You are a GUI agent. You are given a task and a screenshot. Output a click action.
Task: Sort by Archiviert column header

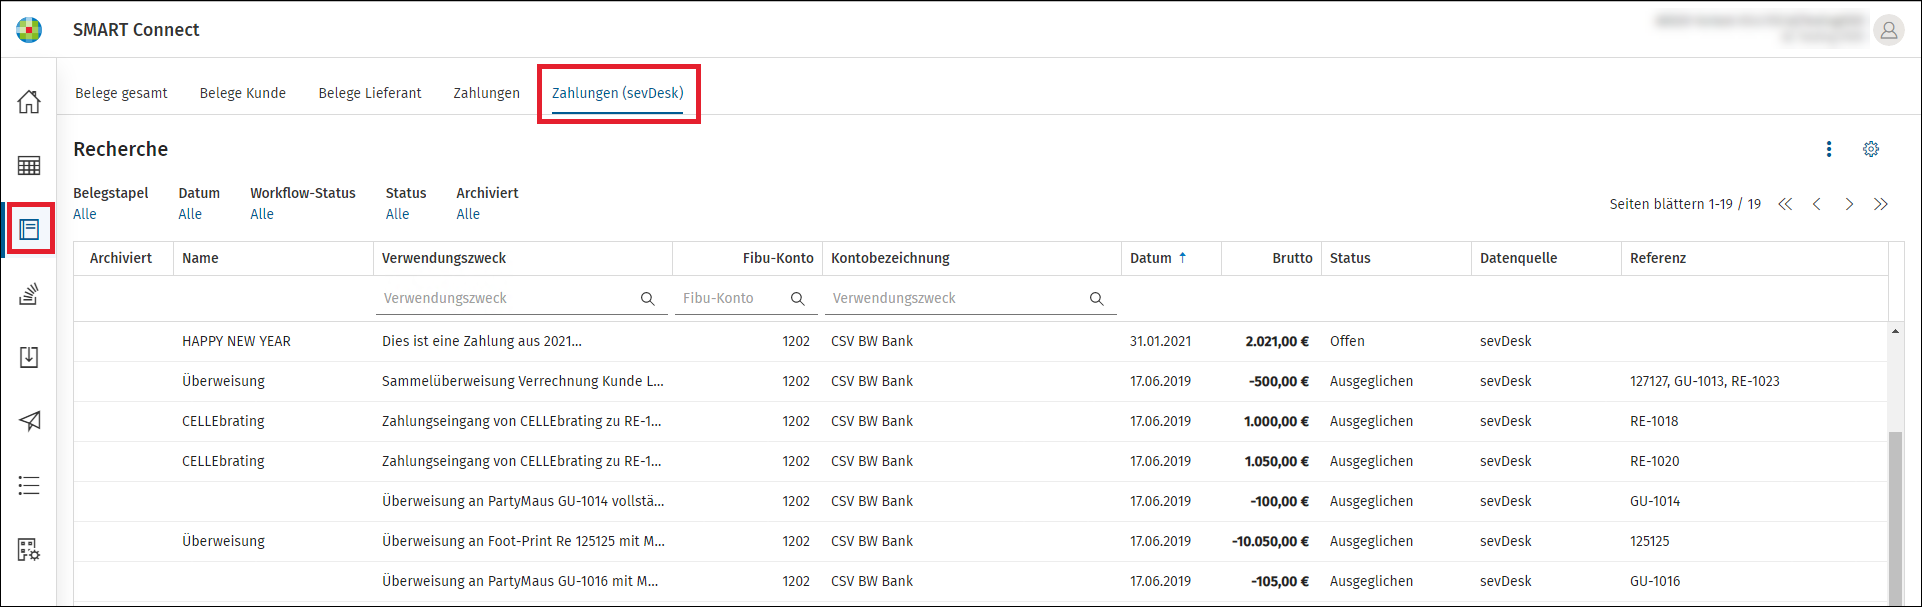(121, 258)
